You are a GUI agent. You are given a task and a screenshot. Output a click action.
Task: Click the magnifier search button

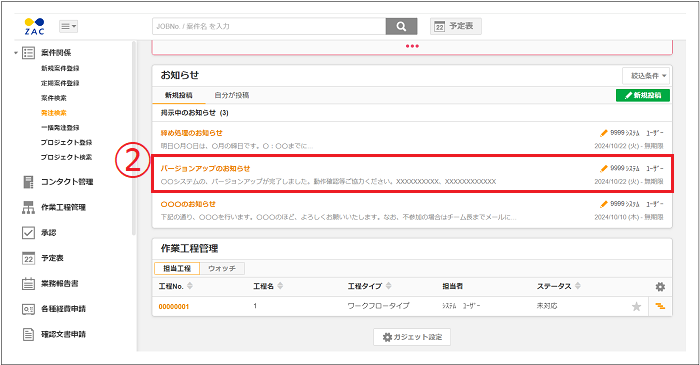[x=401, y=26]
